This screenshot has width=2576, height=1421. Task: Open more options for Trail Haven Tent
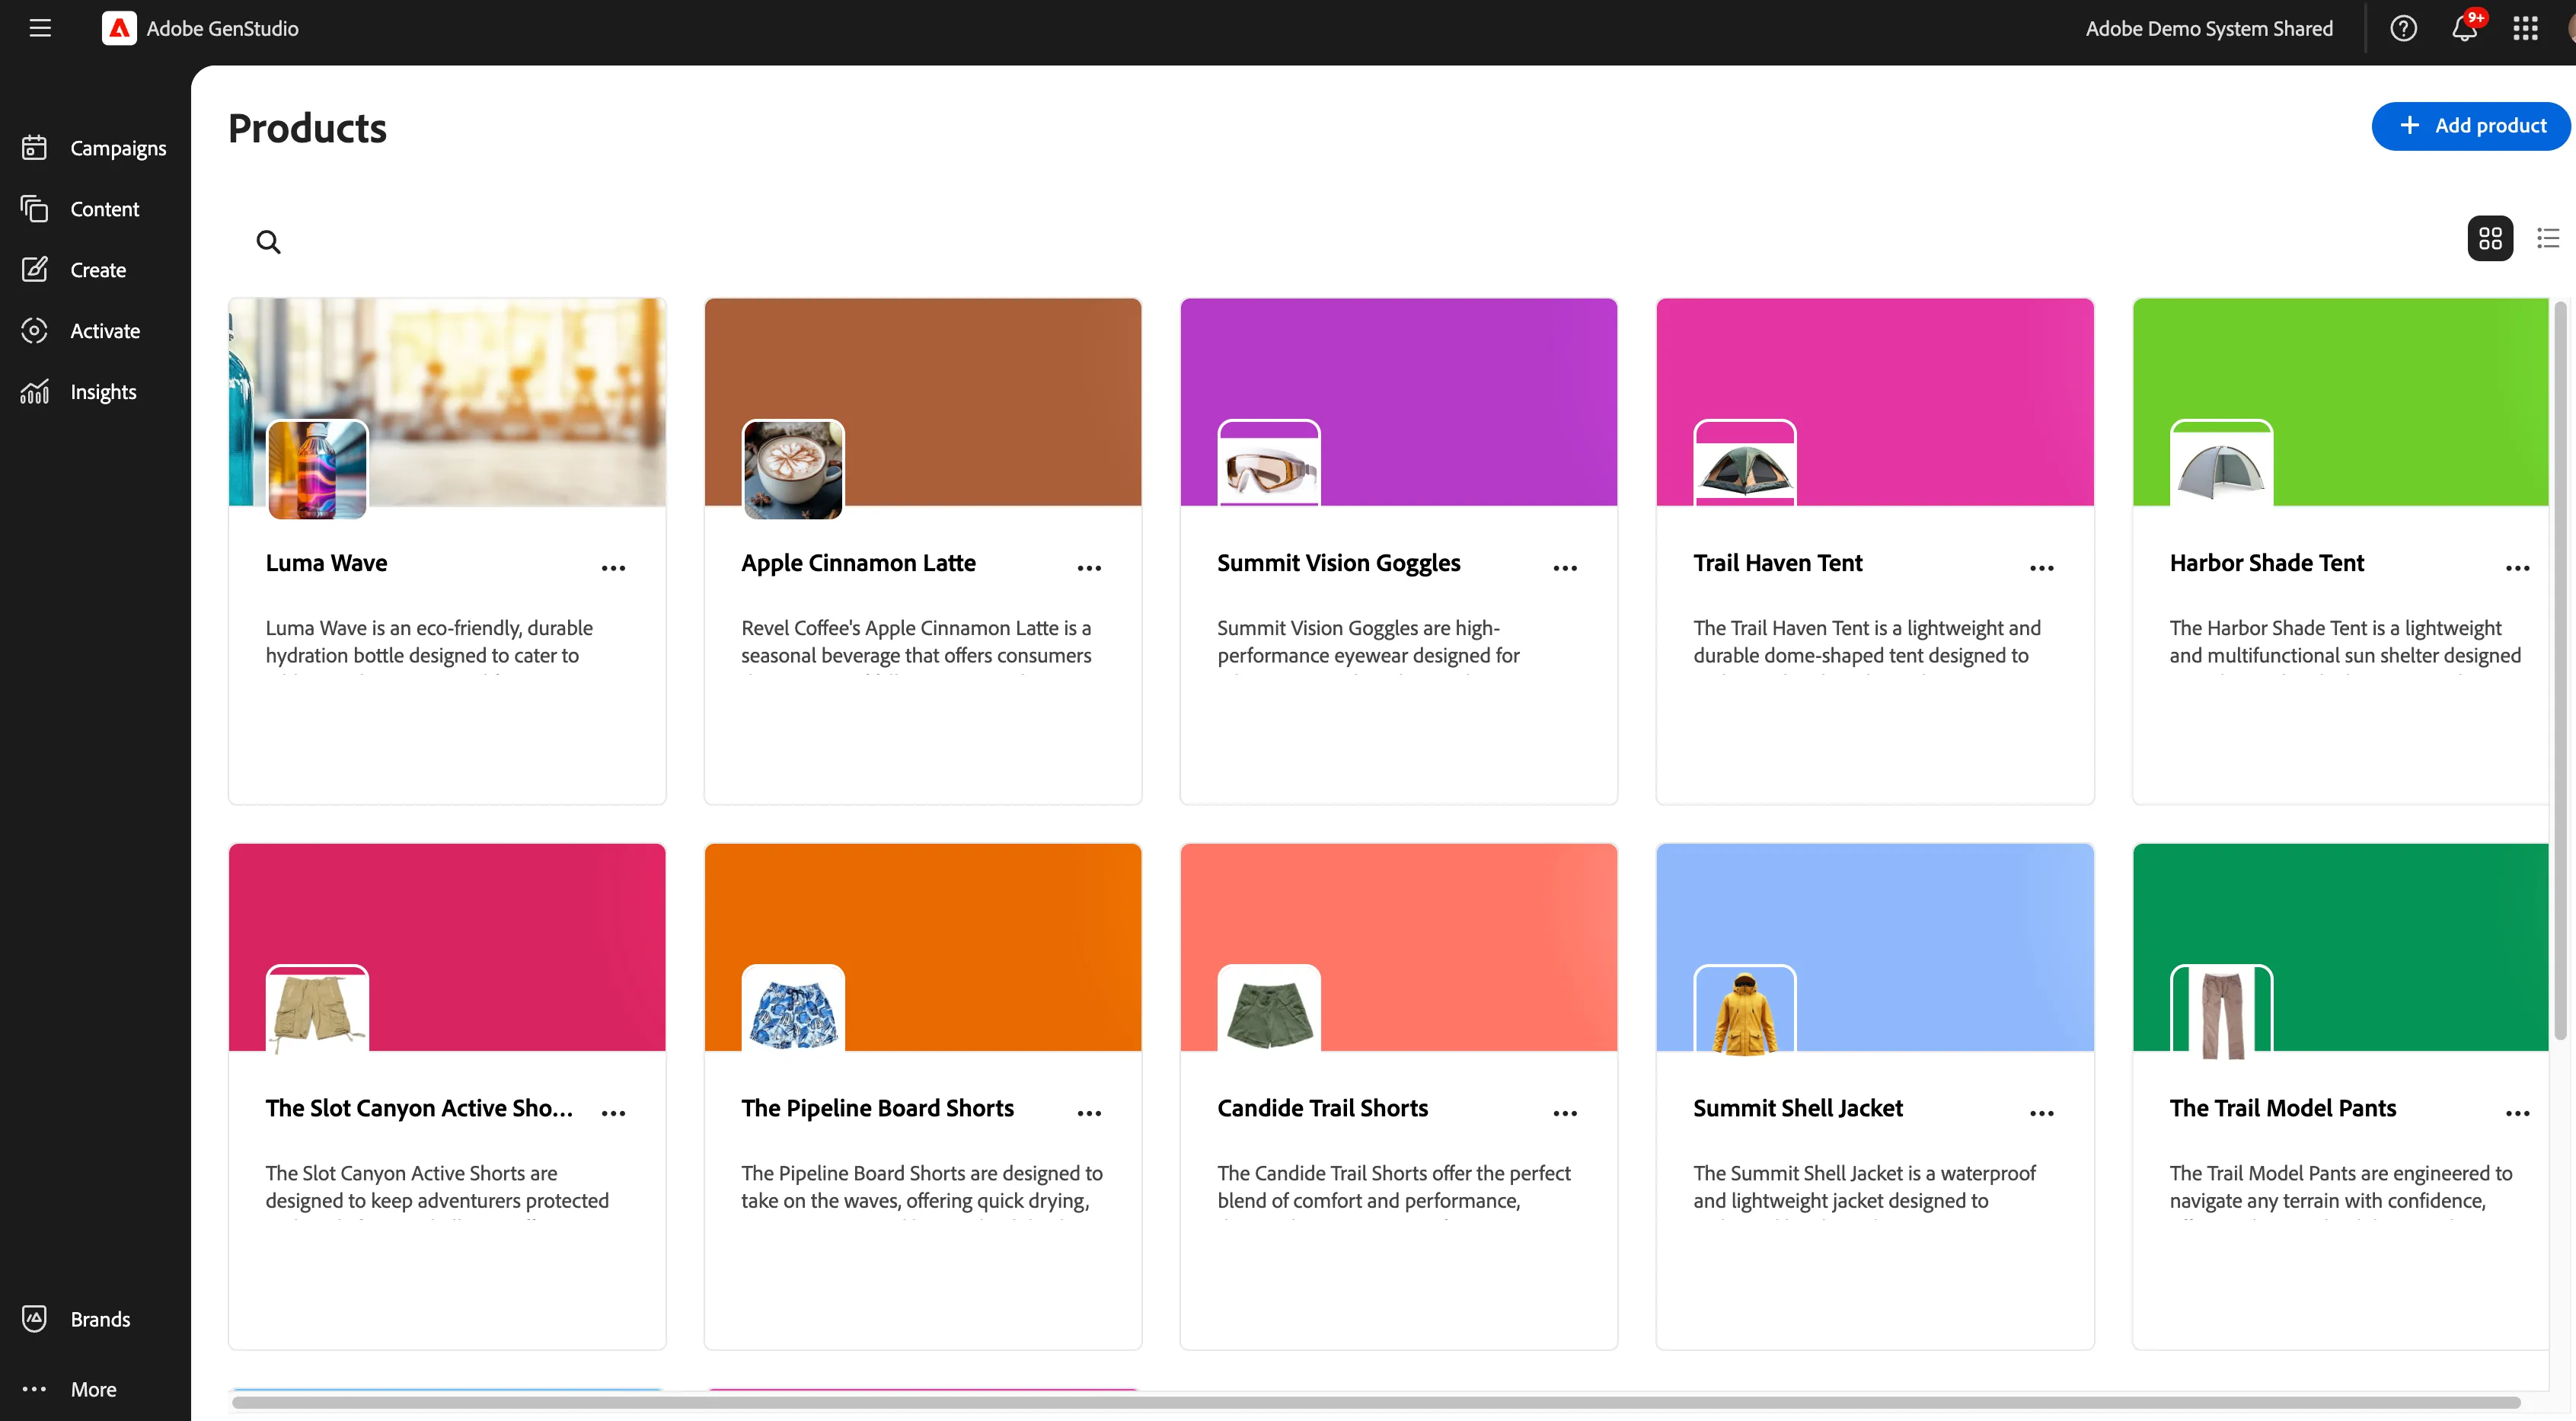2042,567
